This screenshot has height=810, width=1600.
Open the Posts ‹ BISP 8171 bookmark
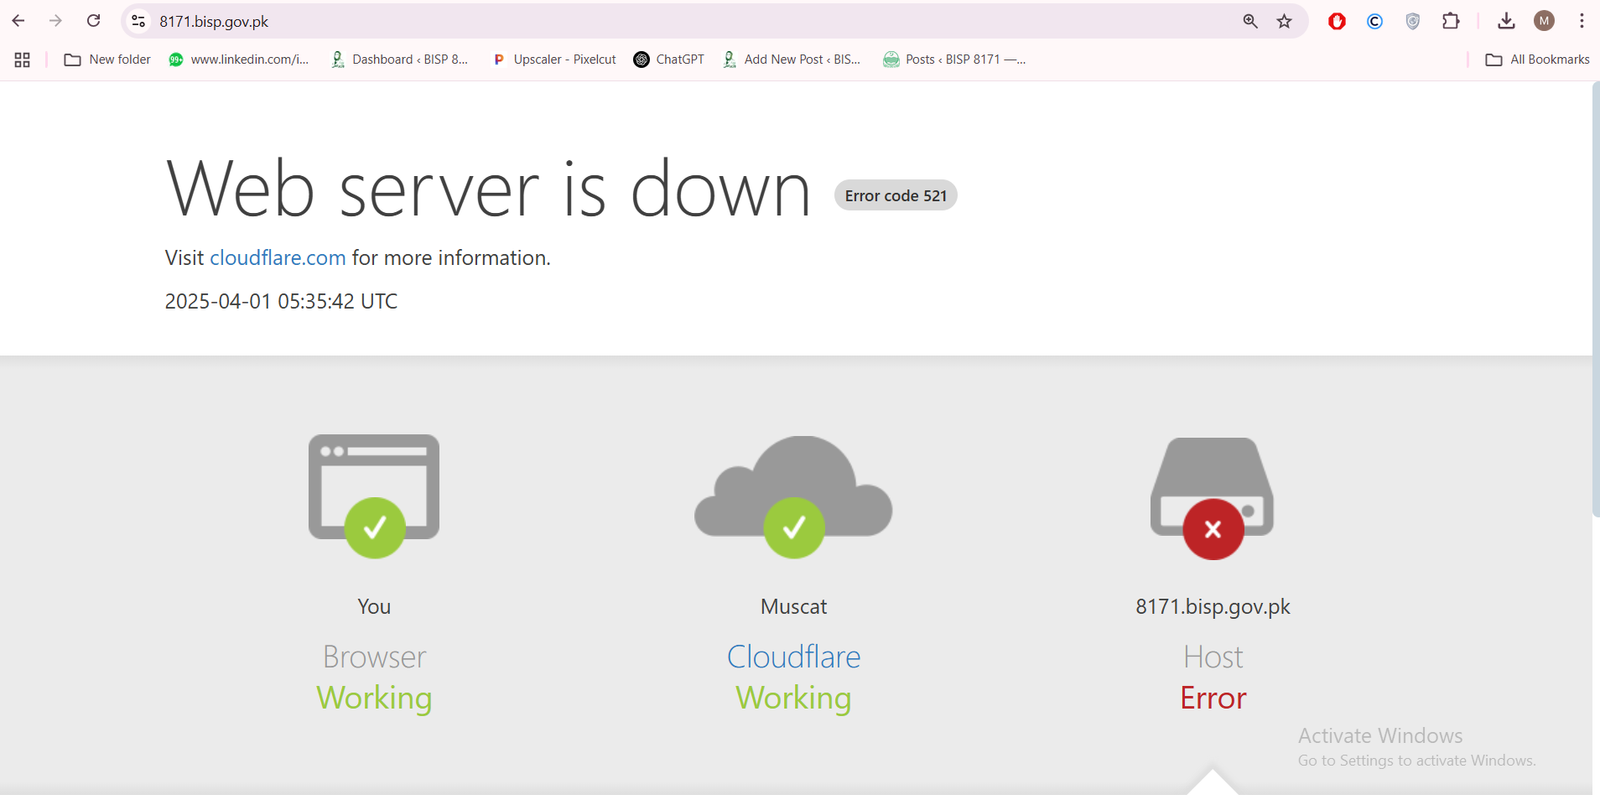tap(954, 60)
